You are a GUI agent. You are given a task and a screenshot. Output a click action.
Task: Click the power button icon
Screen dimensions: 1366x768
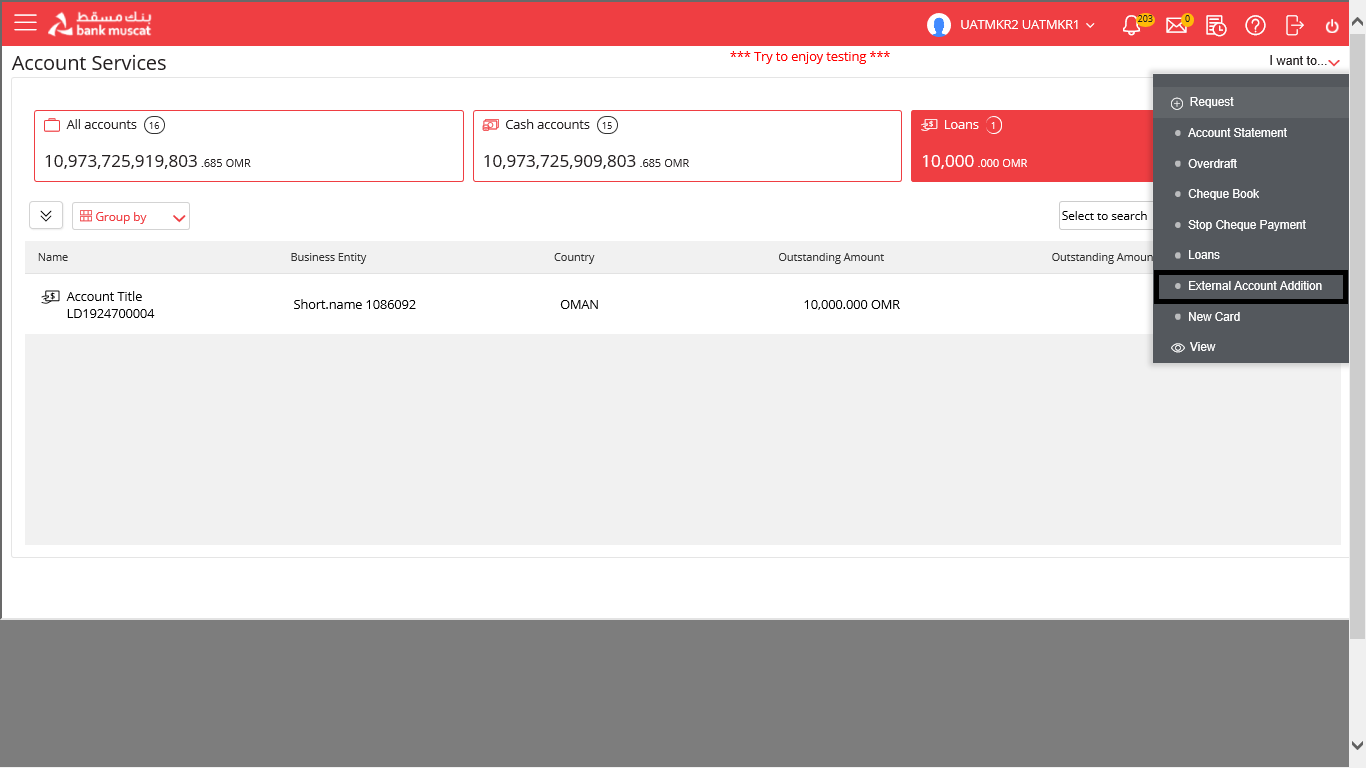click(x=1332, y=26)
